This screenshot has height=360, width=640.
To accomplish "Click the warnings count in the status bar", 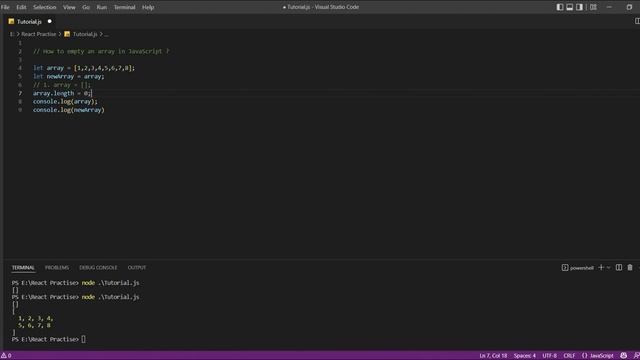I will 6,356.
